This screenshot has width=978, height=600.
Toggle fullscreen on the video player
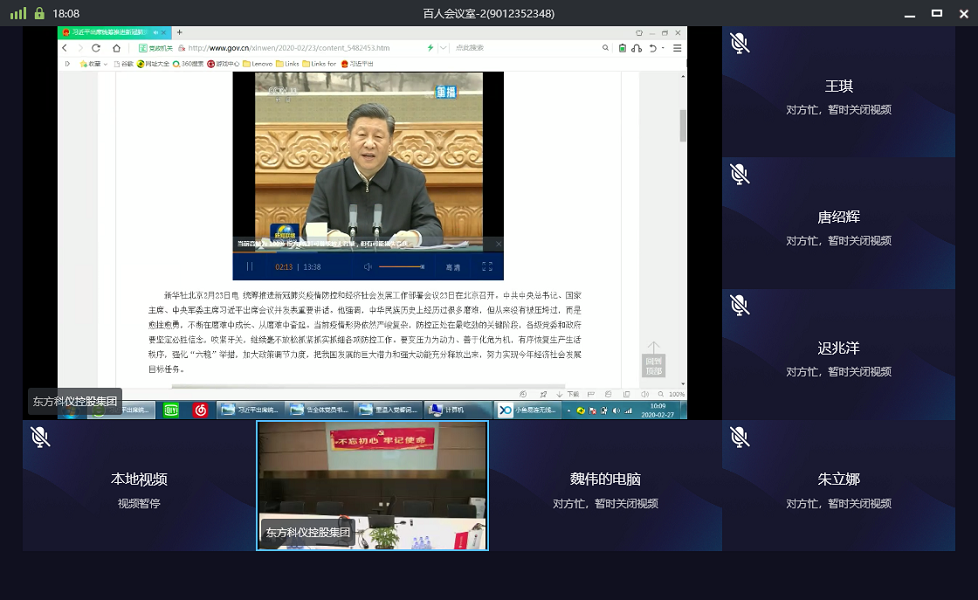[x=487, y=267]
